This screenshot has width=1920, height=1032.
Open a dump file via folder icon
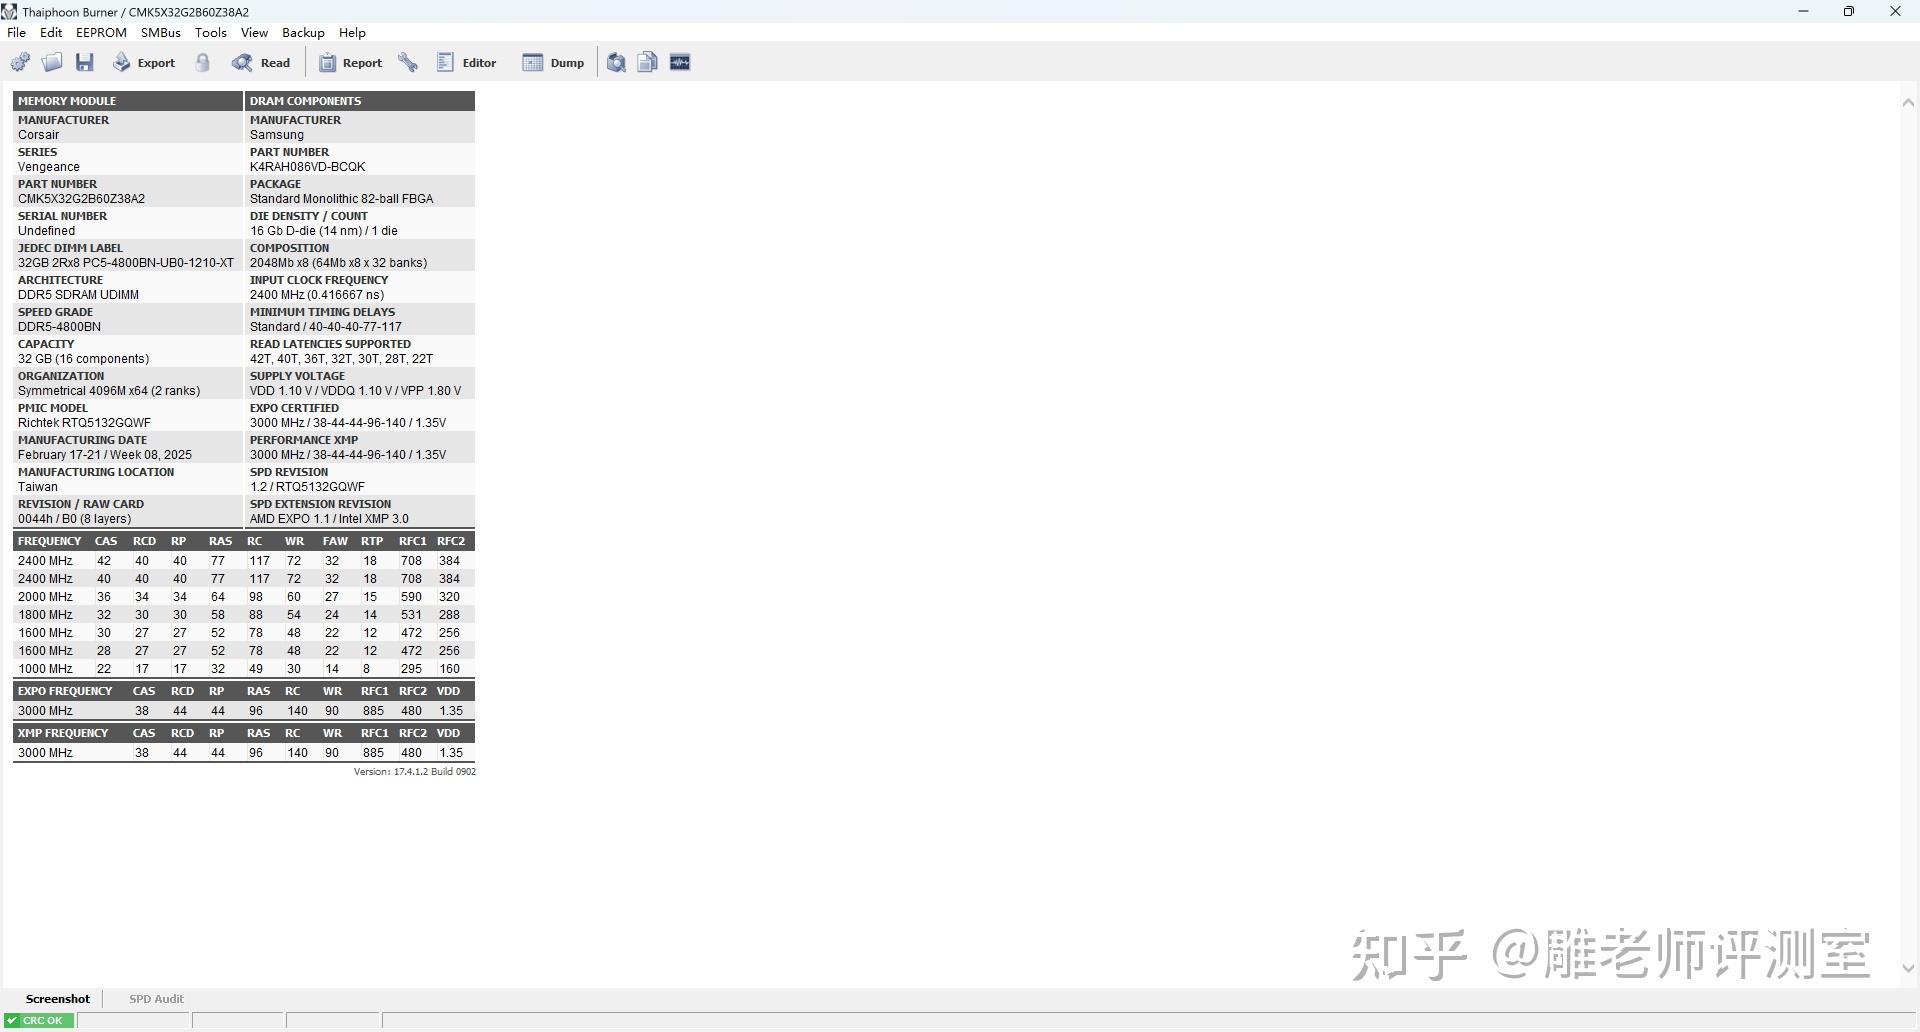point(52,61)
